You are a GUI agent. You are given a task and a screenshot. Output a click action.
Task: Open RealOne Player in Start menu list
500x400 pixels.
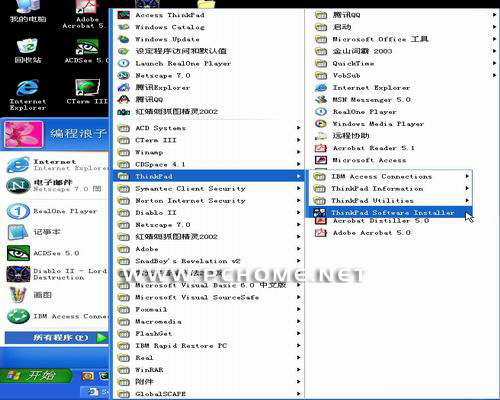tap(56, 211)
